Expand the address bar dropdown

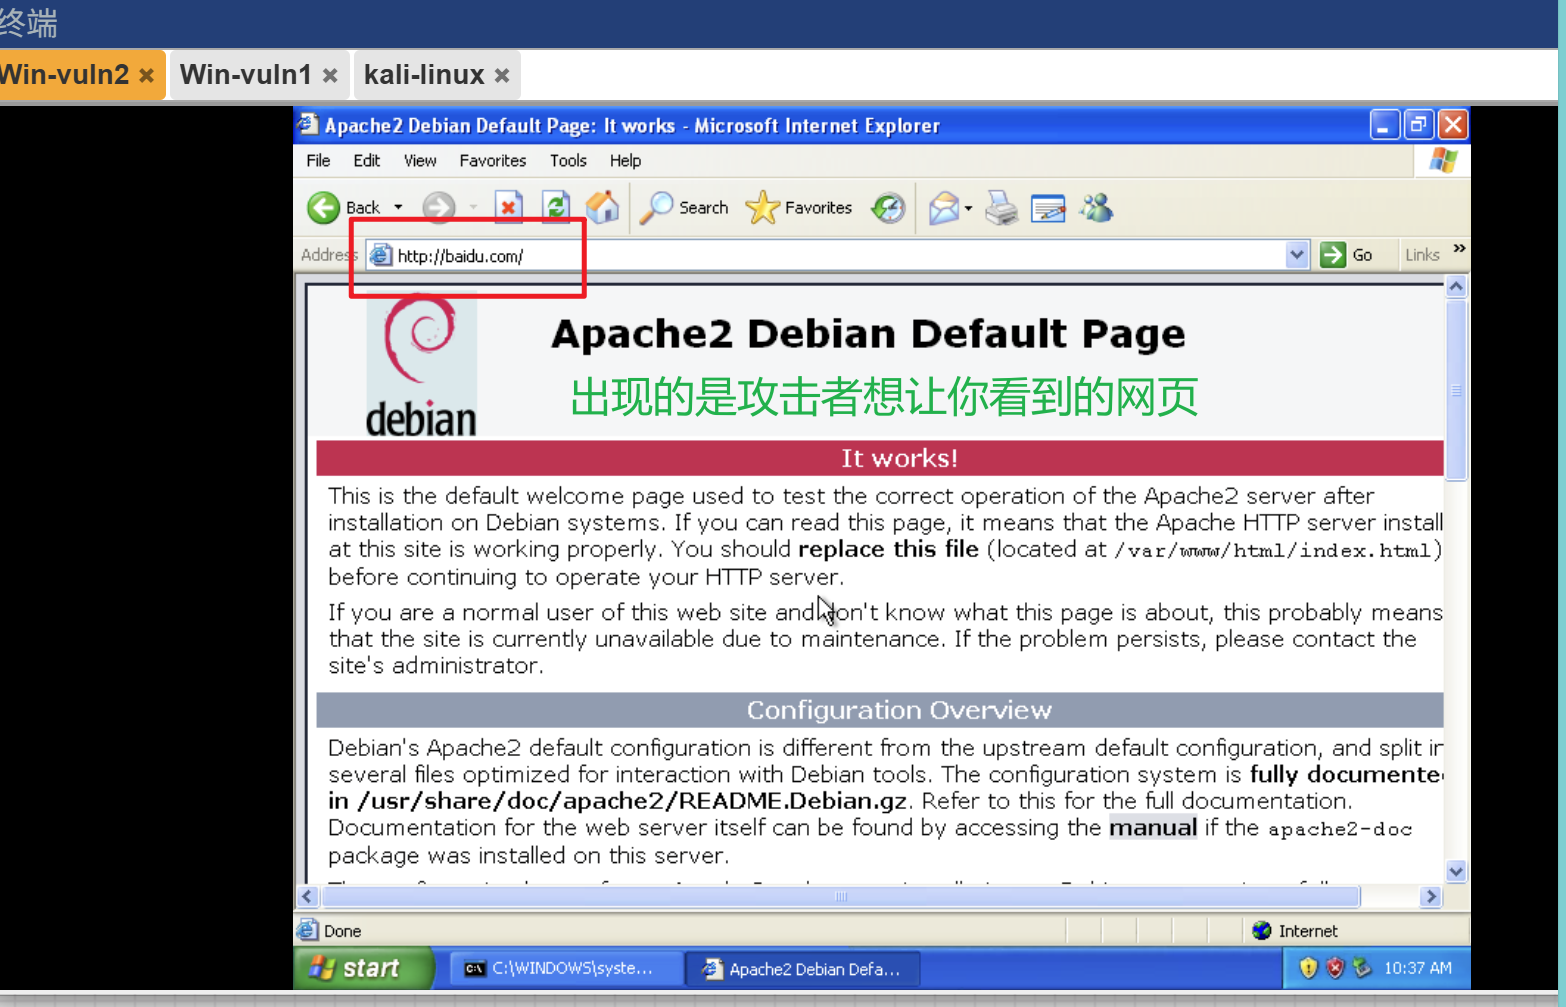(x=1297, y=255)
